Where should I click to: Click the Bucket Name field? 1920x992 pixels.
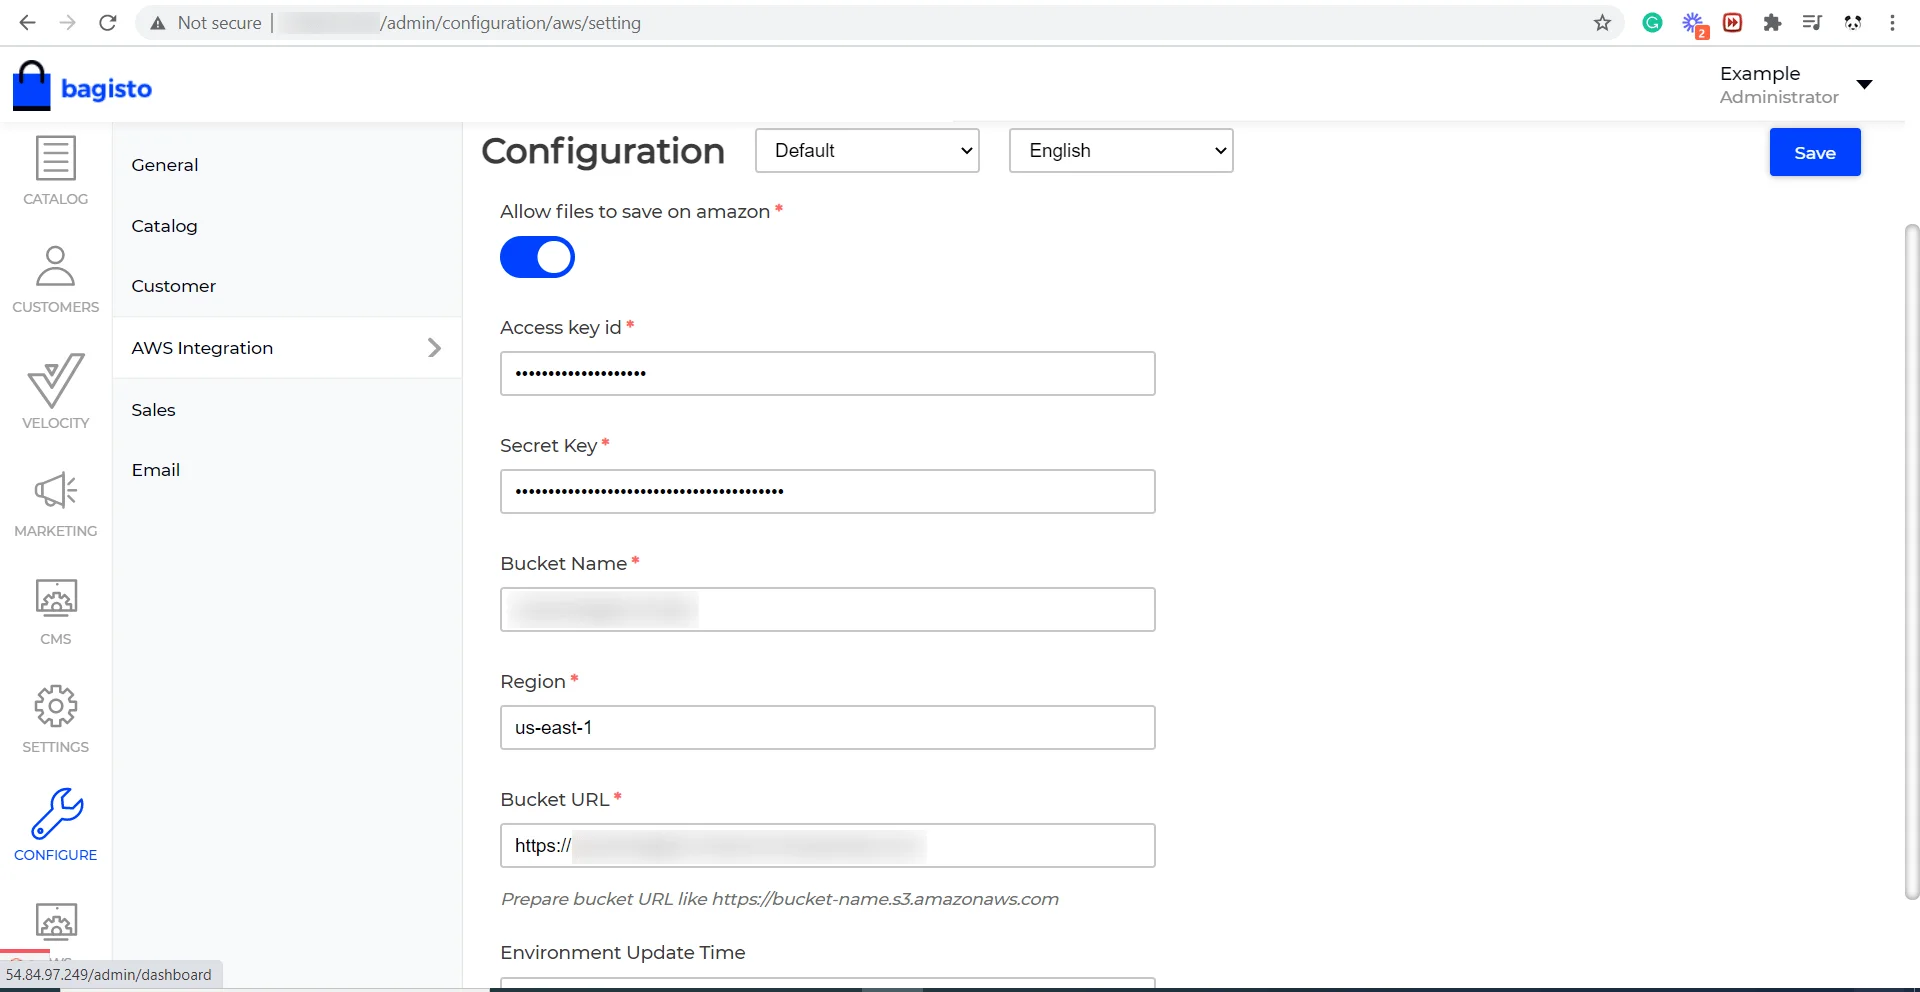828,609
